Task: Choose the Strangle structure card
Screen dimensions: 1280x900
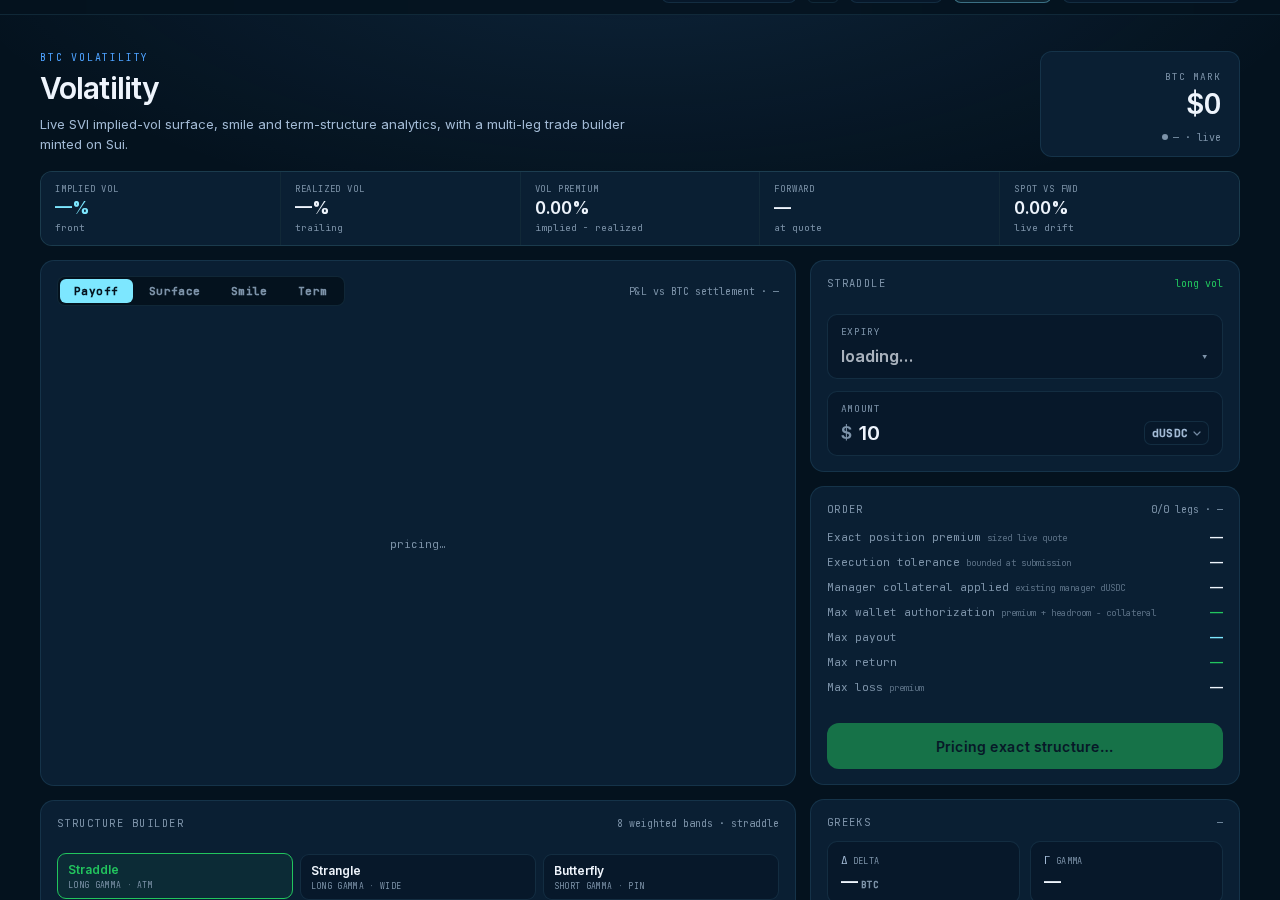Action: point(418,876)
